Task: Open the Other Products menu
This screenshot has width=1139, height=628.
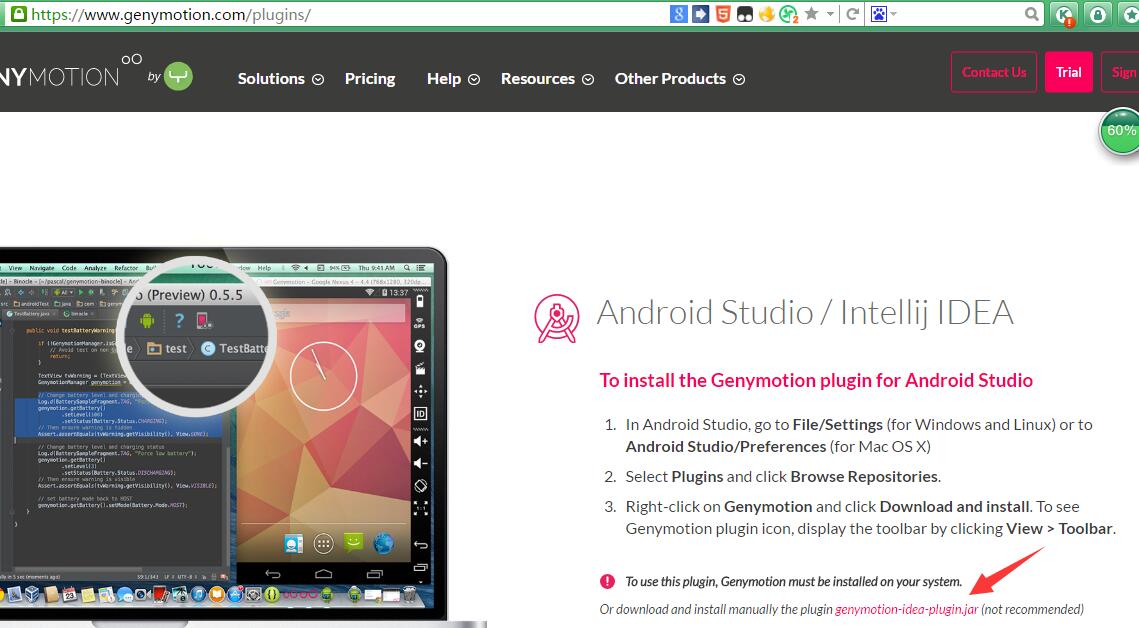Action: tap(670, 78)
